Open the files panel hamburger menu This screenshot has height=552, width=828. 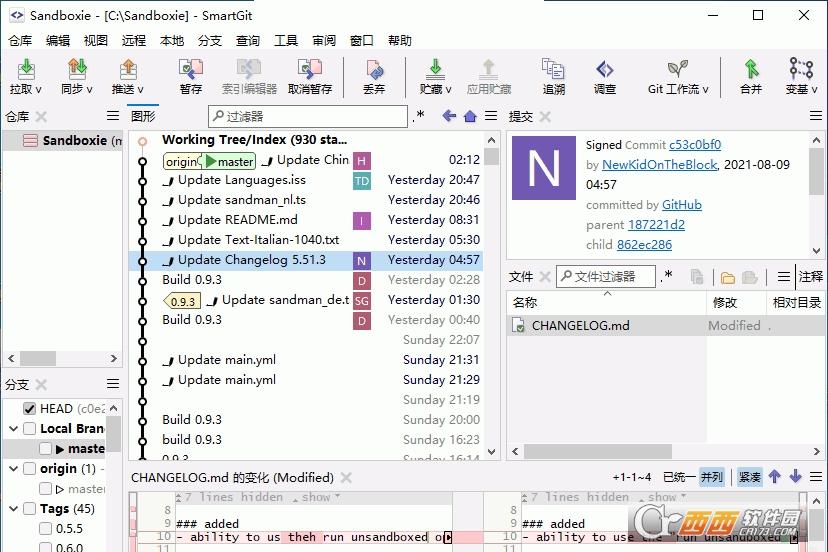click(784, 276)
